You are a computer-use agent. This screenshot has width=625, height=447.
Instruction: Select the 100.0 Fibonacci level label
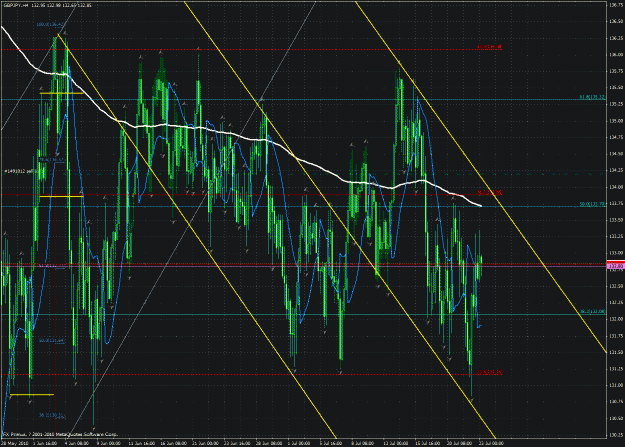[x=50, y=25]
